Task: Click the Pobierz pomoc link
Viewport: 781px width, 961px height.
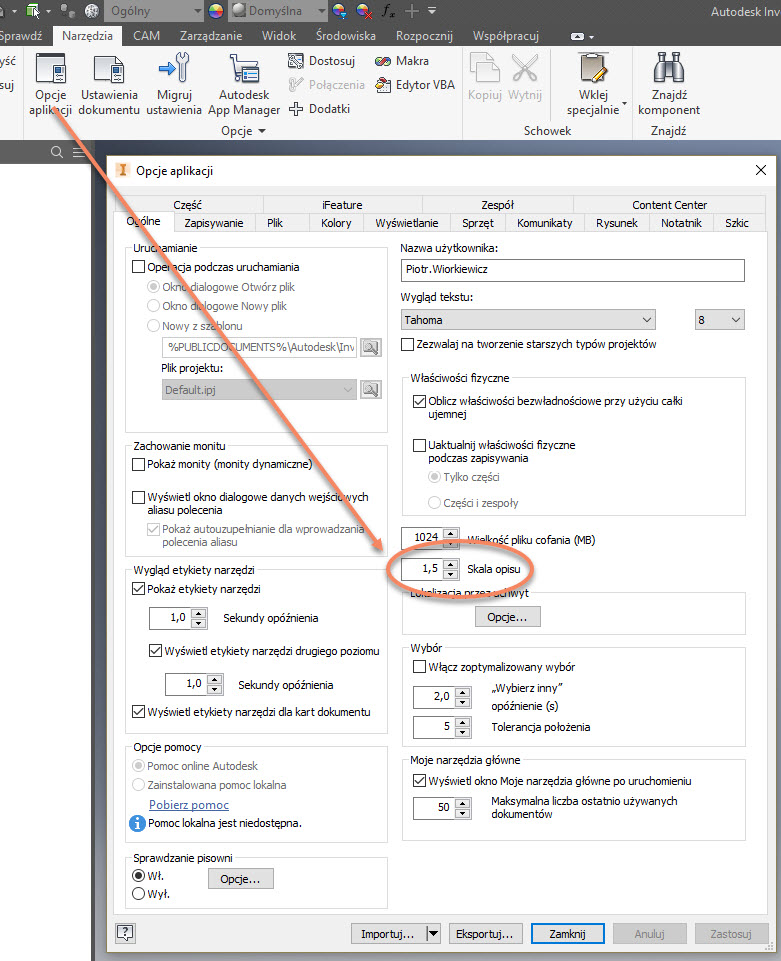Action: pyautogui.click(x=189, y=805)
